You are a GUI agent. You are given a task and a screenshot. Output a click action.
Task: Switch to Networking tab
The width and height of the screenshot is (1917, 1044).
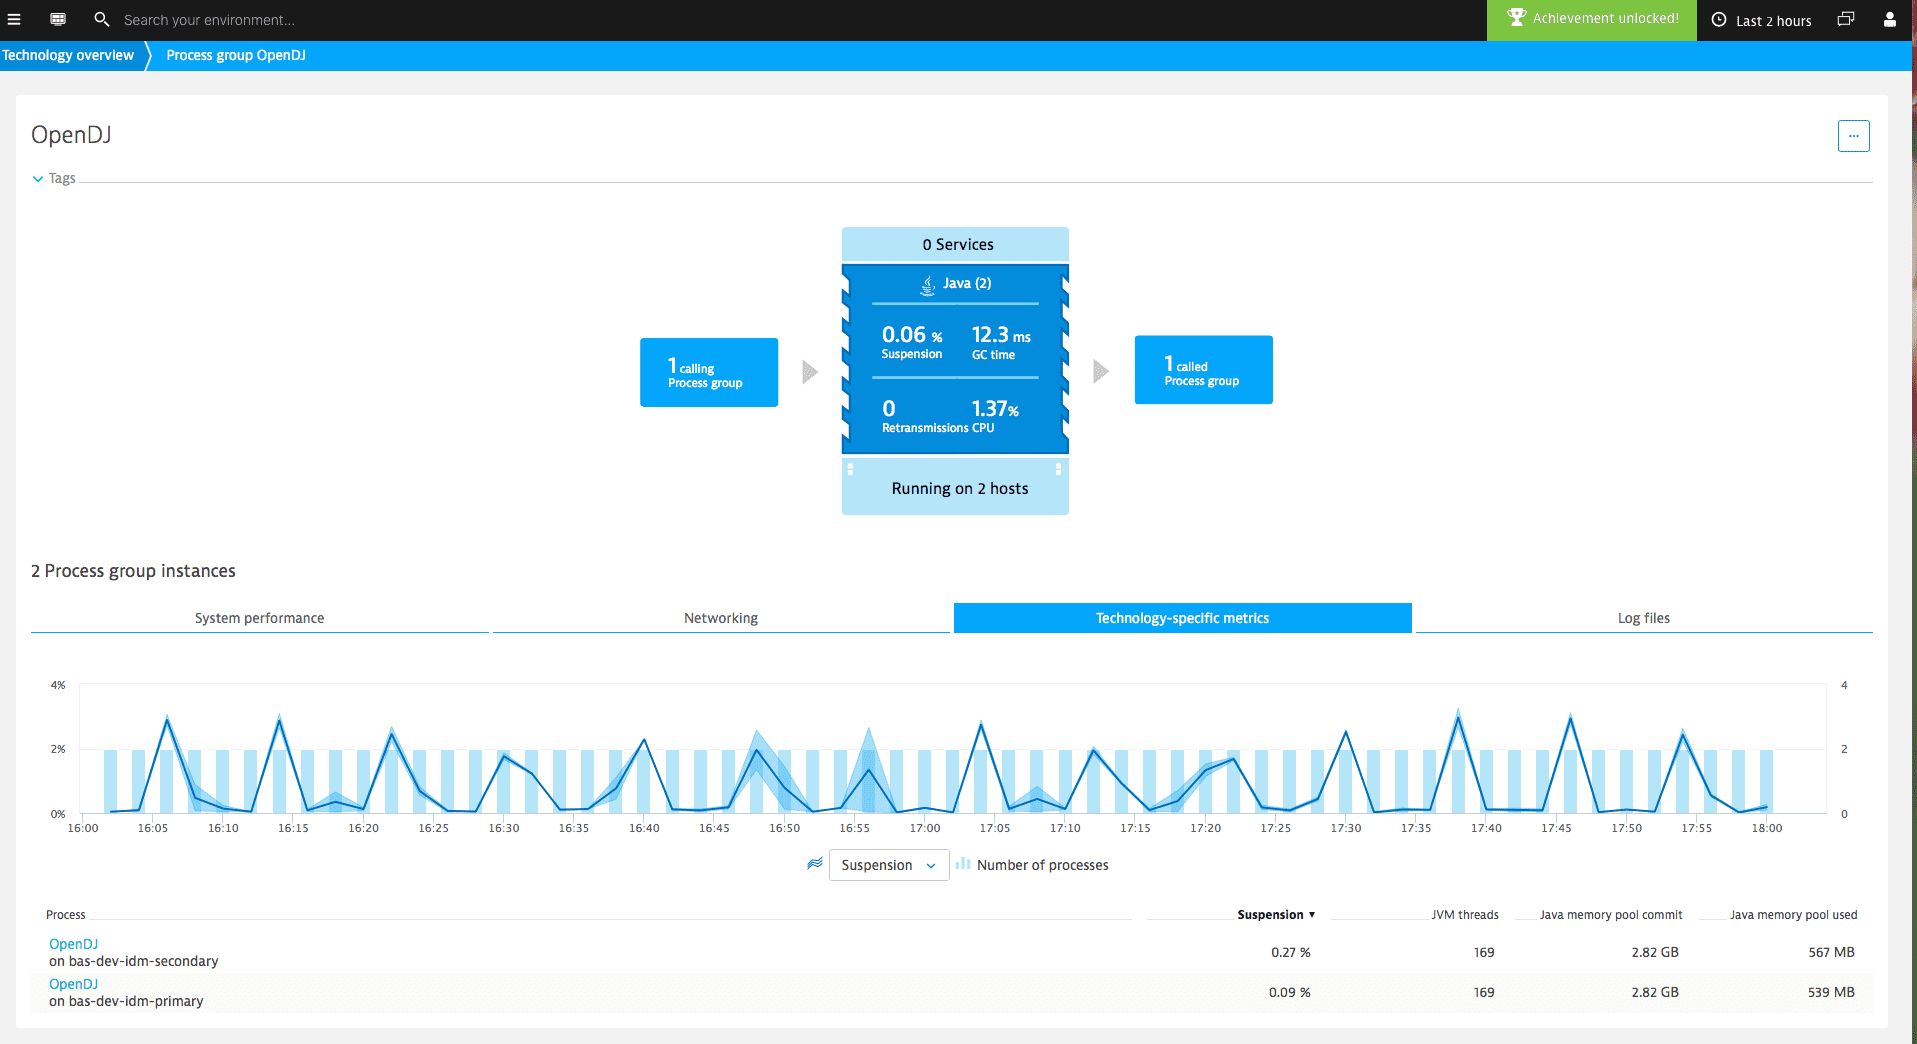[x=721, y=618]
